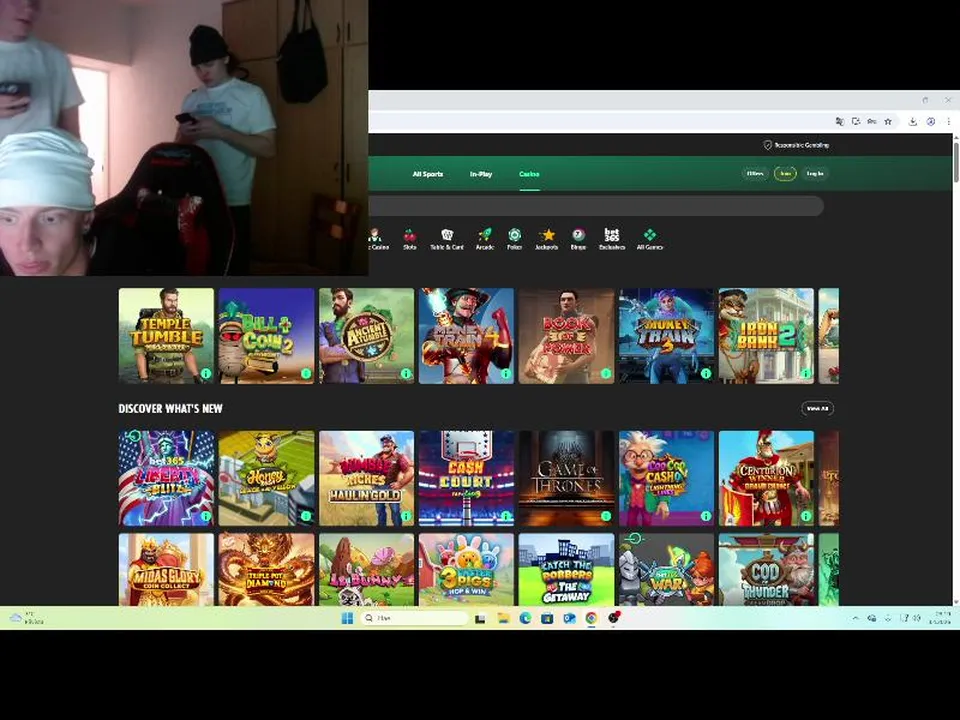Open the Cod of Thunder game
Image resolution: width=960 pixels, height=720 pixels.
766,569
